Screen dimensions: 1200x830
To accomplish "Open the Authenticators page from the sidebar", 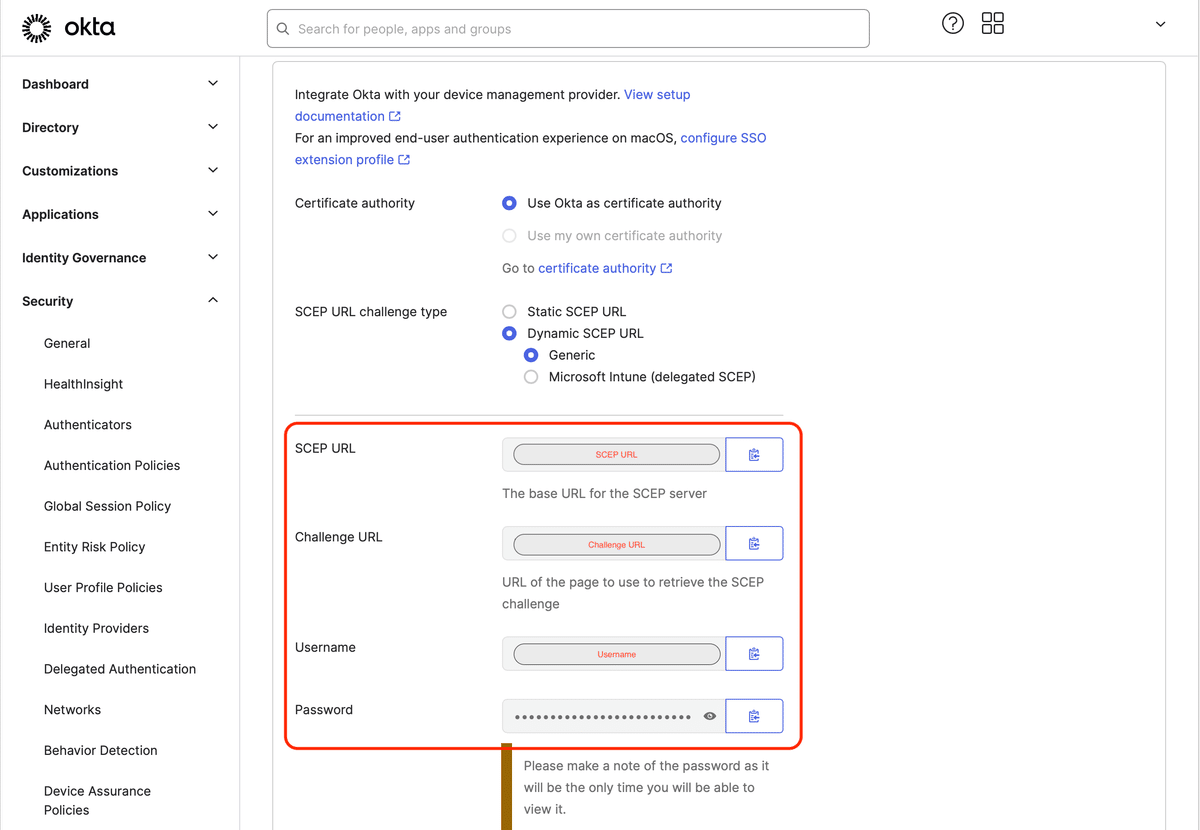I will pos(87,424).
